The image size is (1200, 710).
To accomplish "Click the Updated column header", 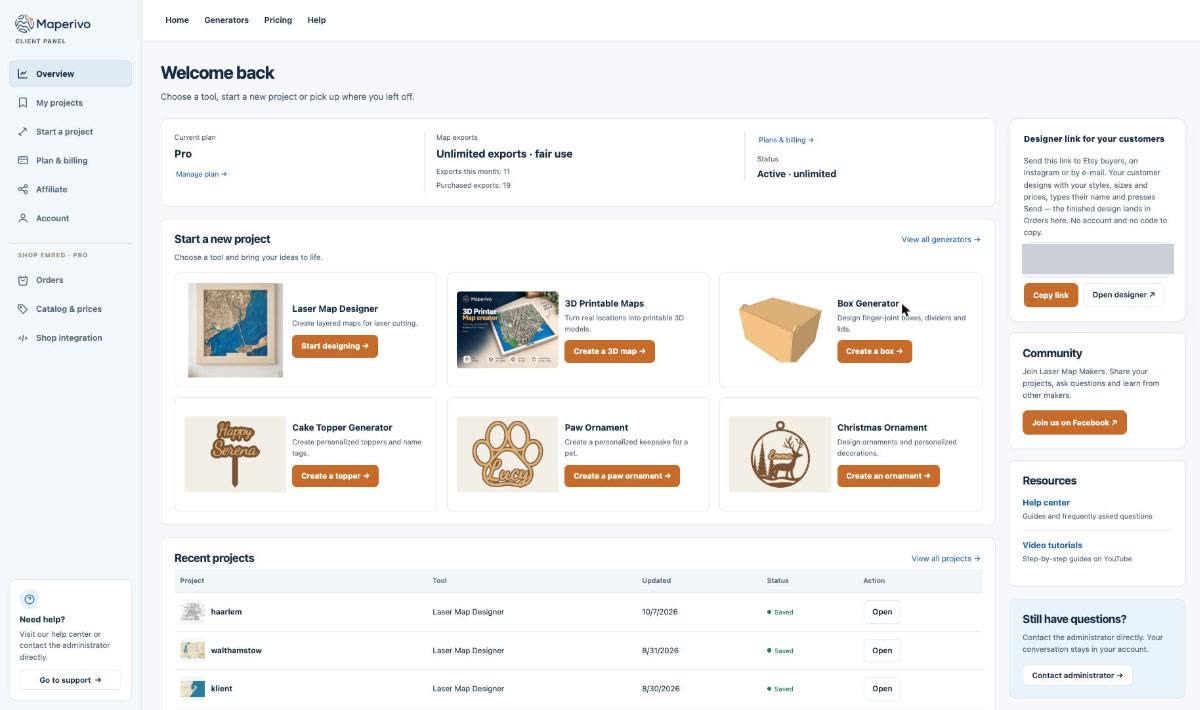I will click(x=656, y=581).
